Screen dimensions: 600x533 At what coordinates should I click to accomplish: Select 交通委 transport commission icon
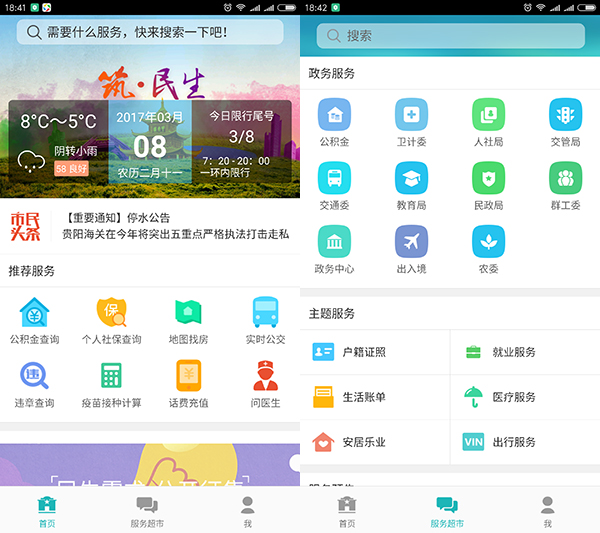[334, 186]
